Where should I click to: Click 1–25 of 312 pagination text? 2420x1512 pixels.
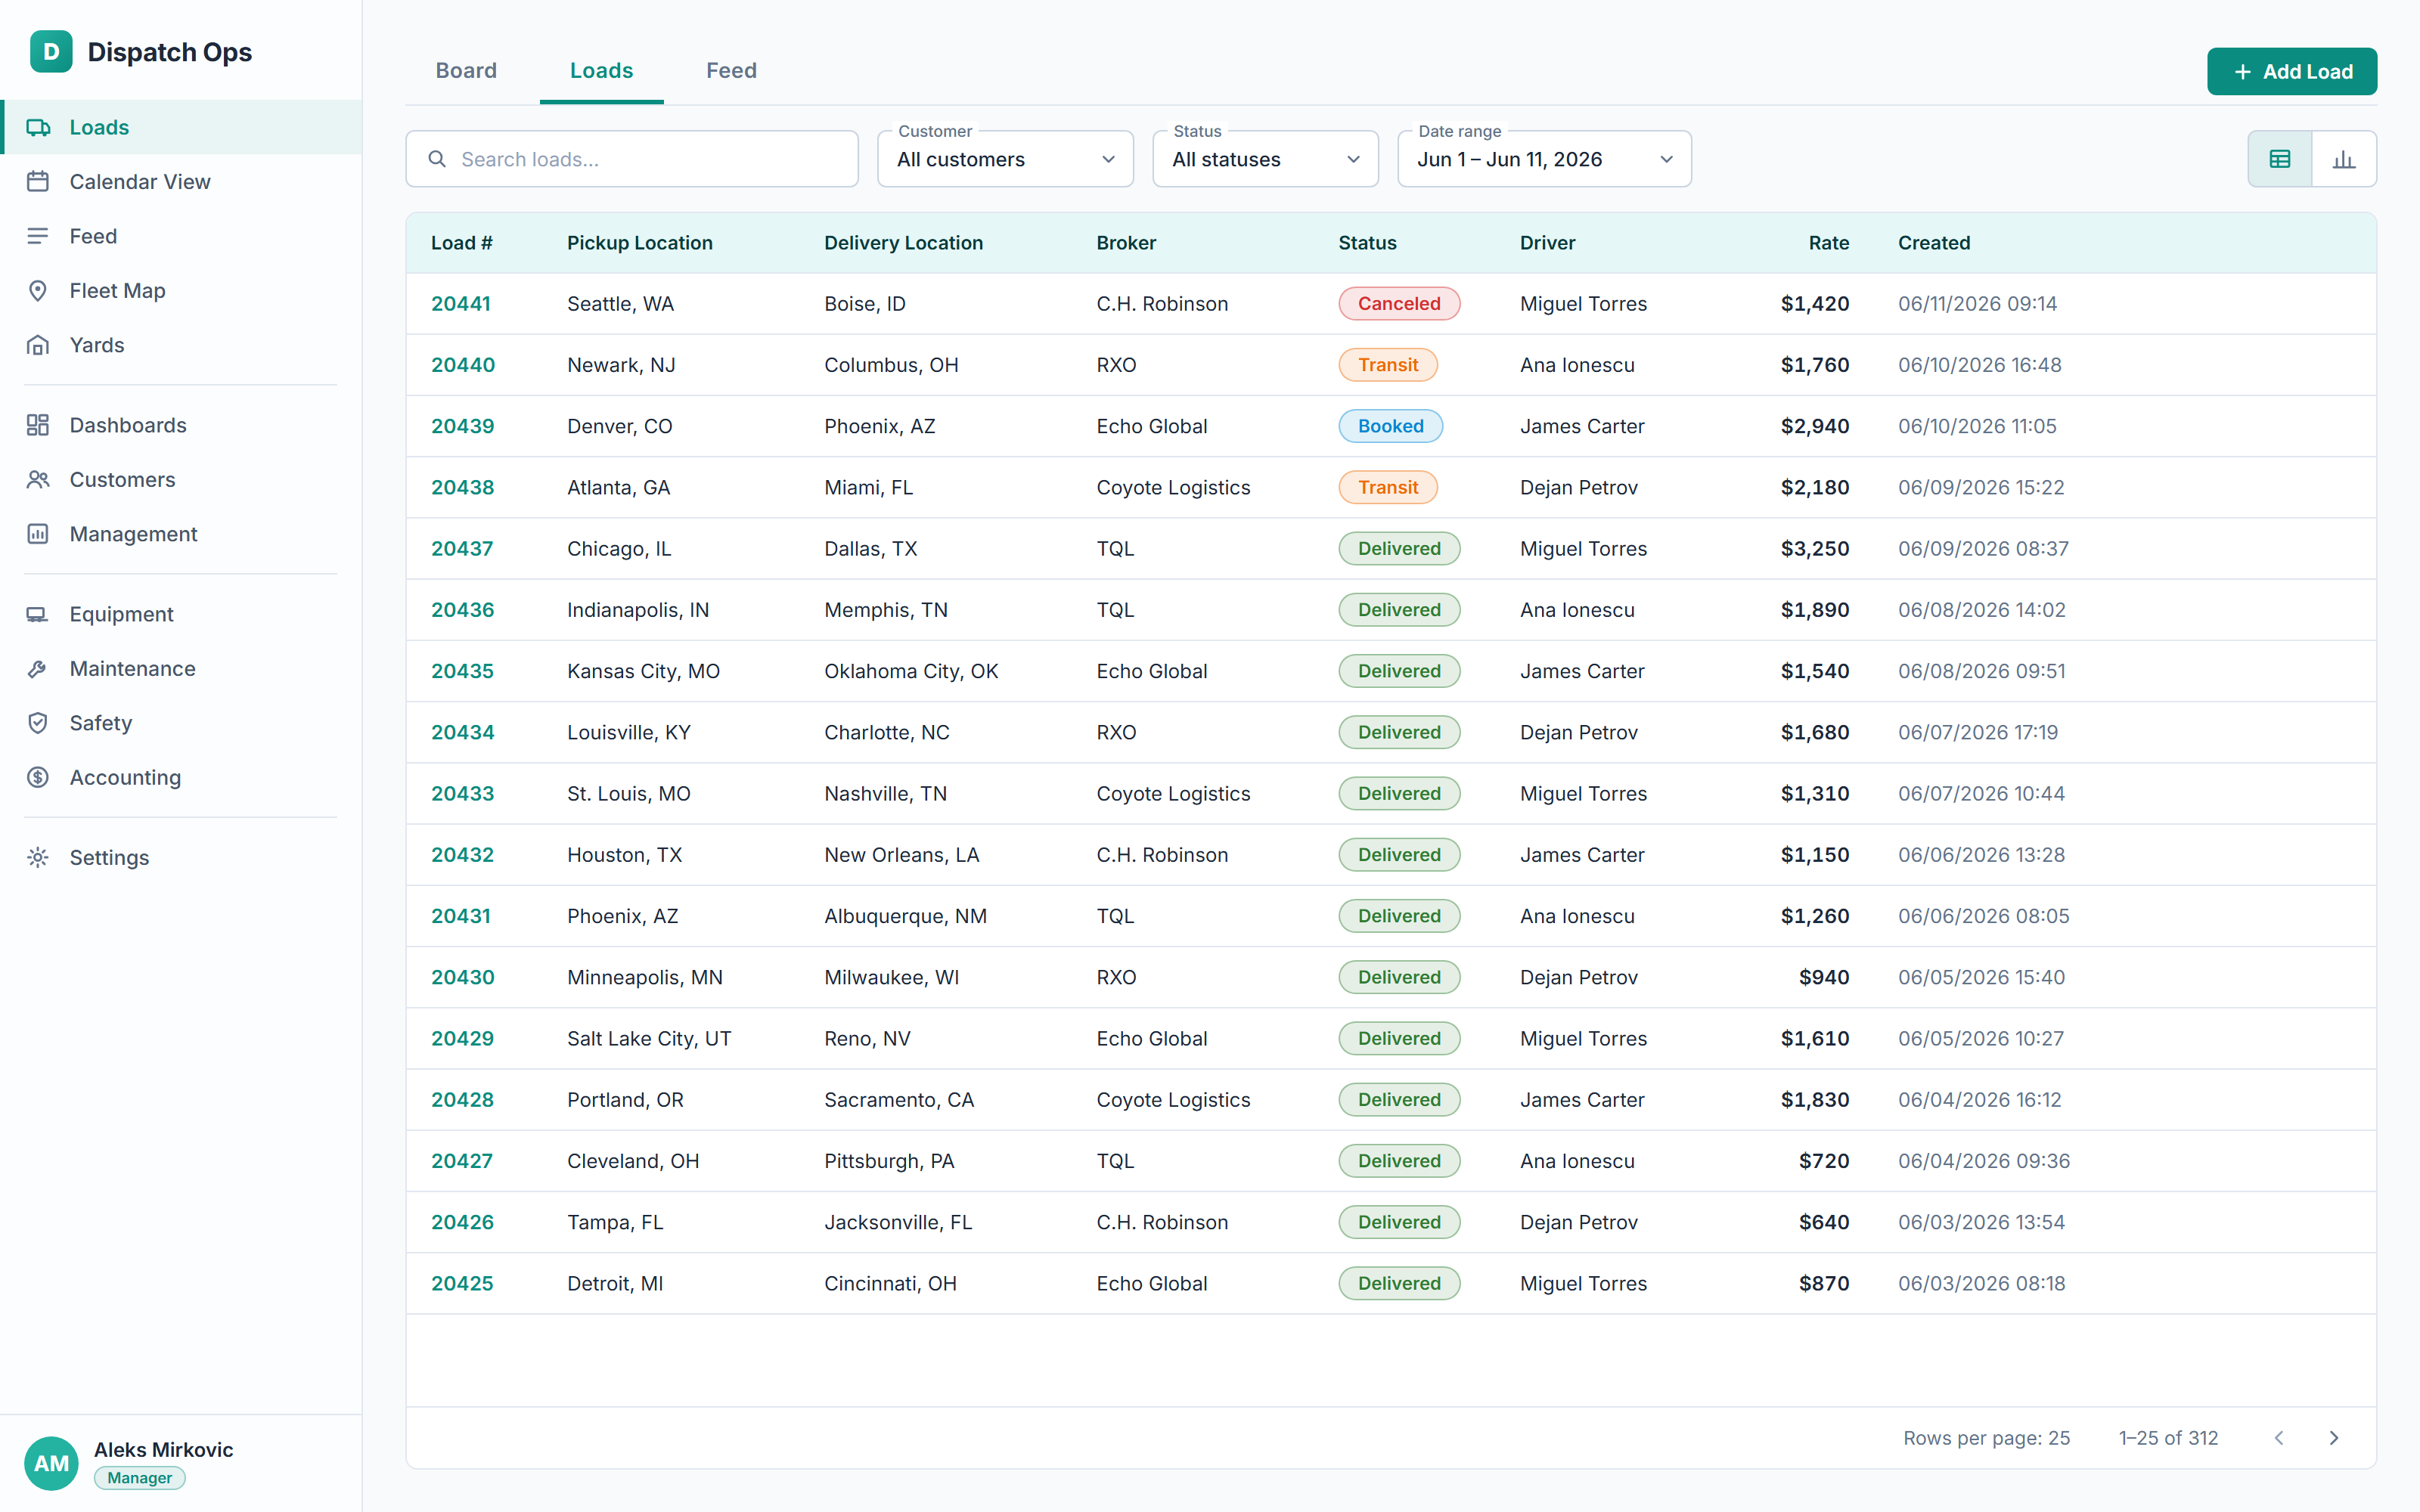click(x=2168, y=1438)
